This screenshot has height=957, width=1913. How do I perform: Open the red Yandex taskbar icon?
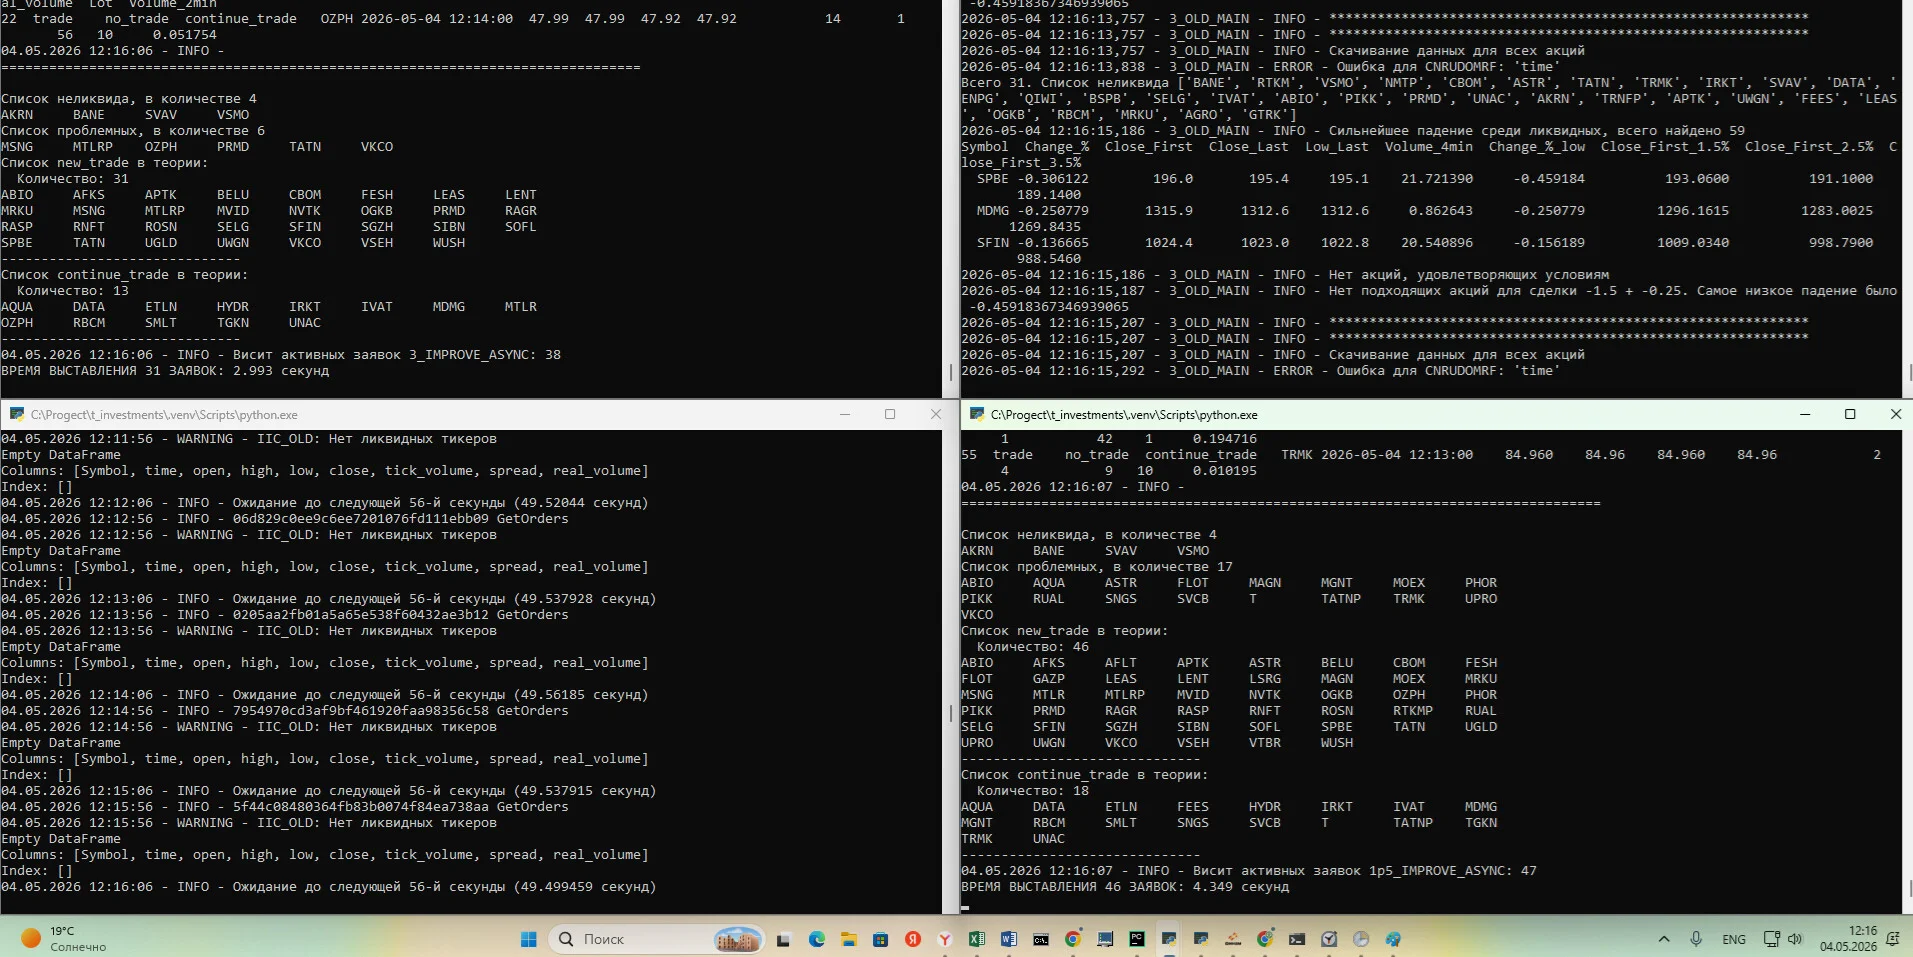coord(913,939)
